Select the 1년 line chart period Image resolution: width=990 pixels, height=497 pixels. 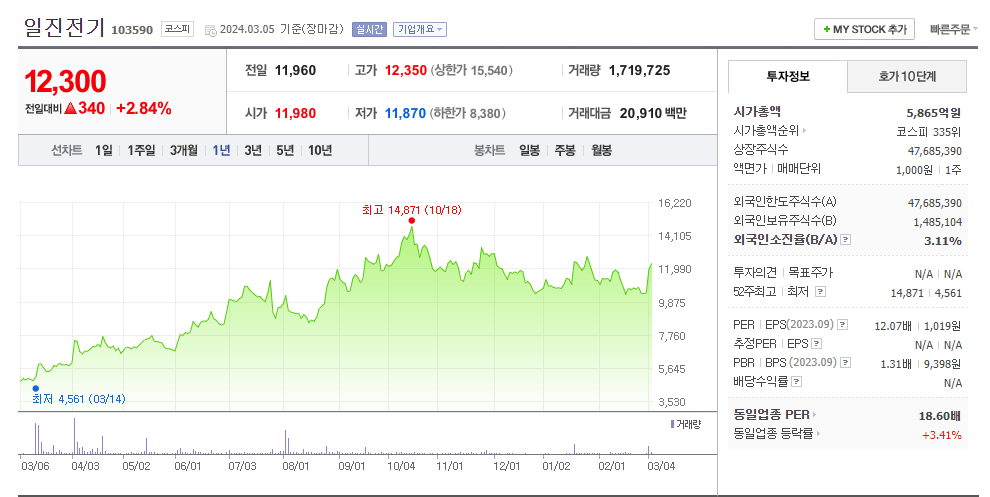[x=221, y=150]
